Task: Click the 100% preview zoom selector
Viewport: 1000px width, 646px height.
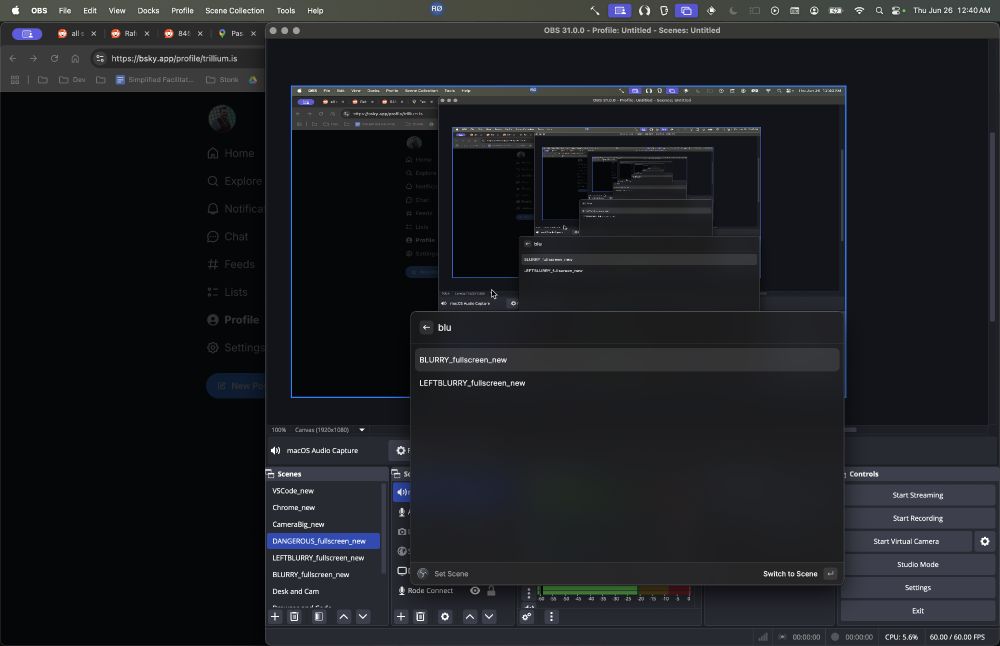Action: (279, 430)
